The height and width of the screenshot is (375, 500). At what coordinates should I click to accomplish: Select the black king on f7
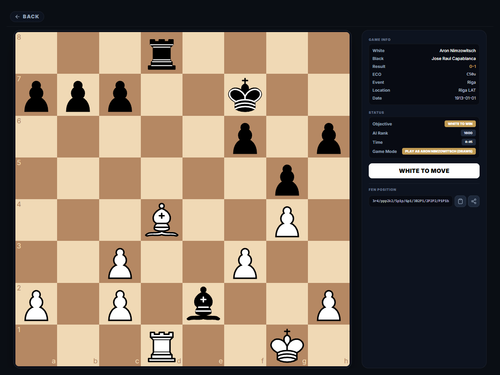245,95
